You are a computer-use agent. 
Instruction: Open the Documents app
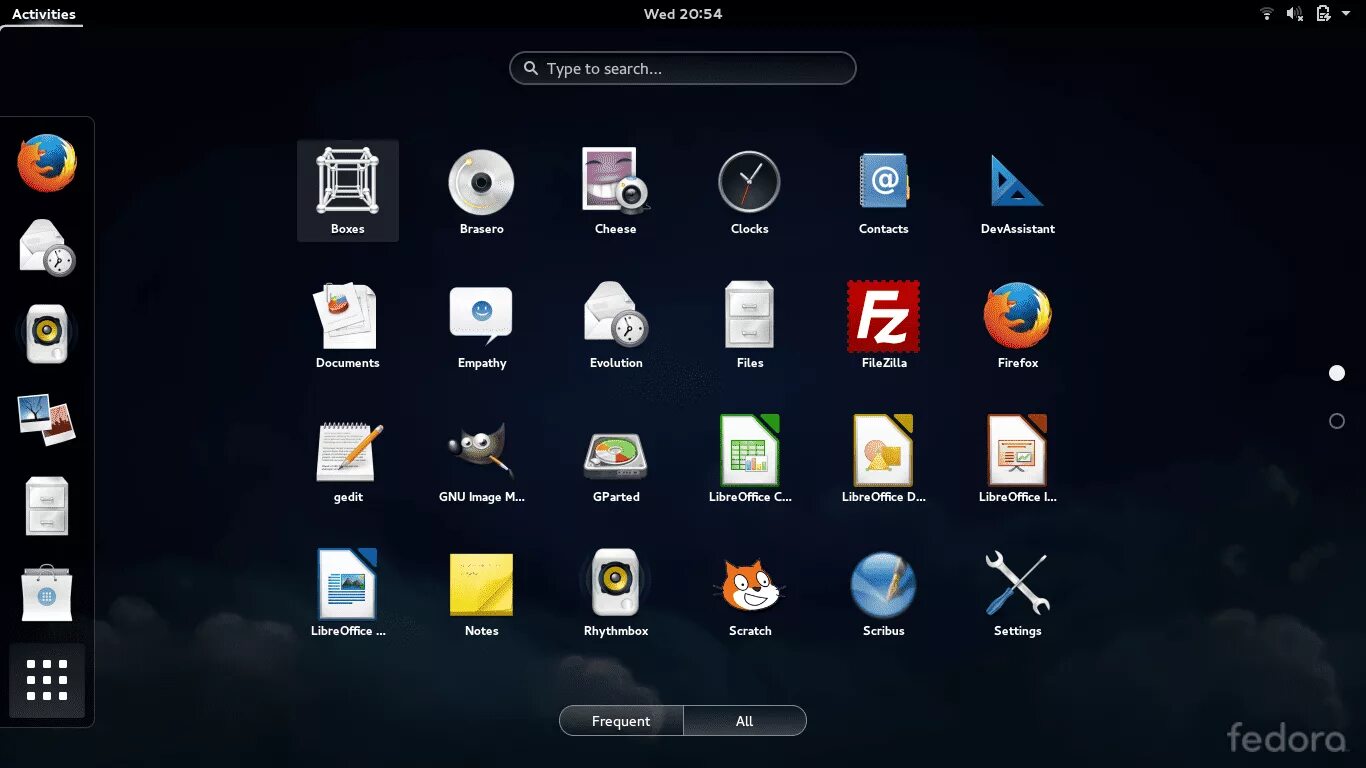pyautogui.click(x=347, y=324)
